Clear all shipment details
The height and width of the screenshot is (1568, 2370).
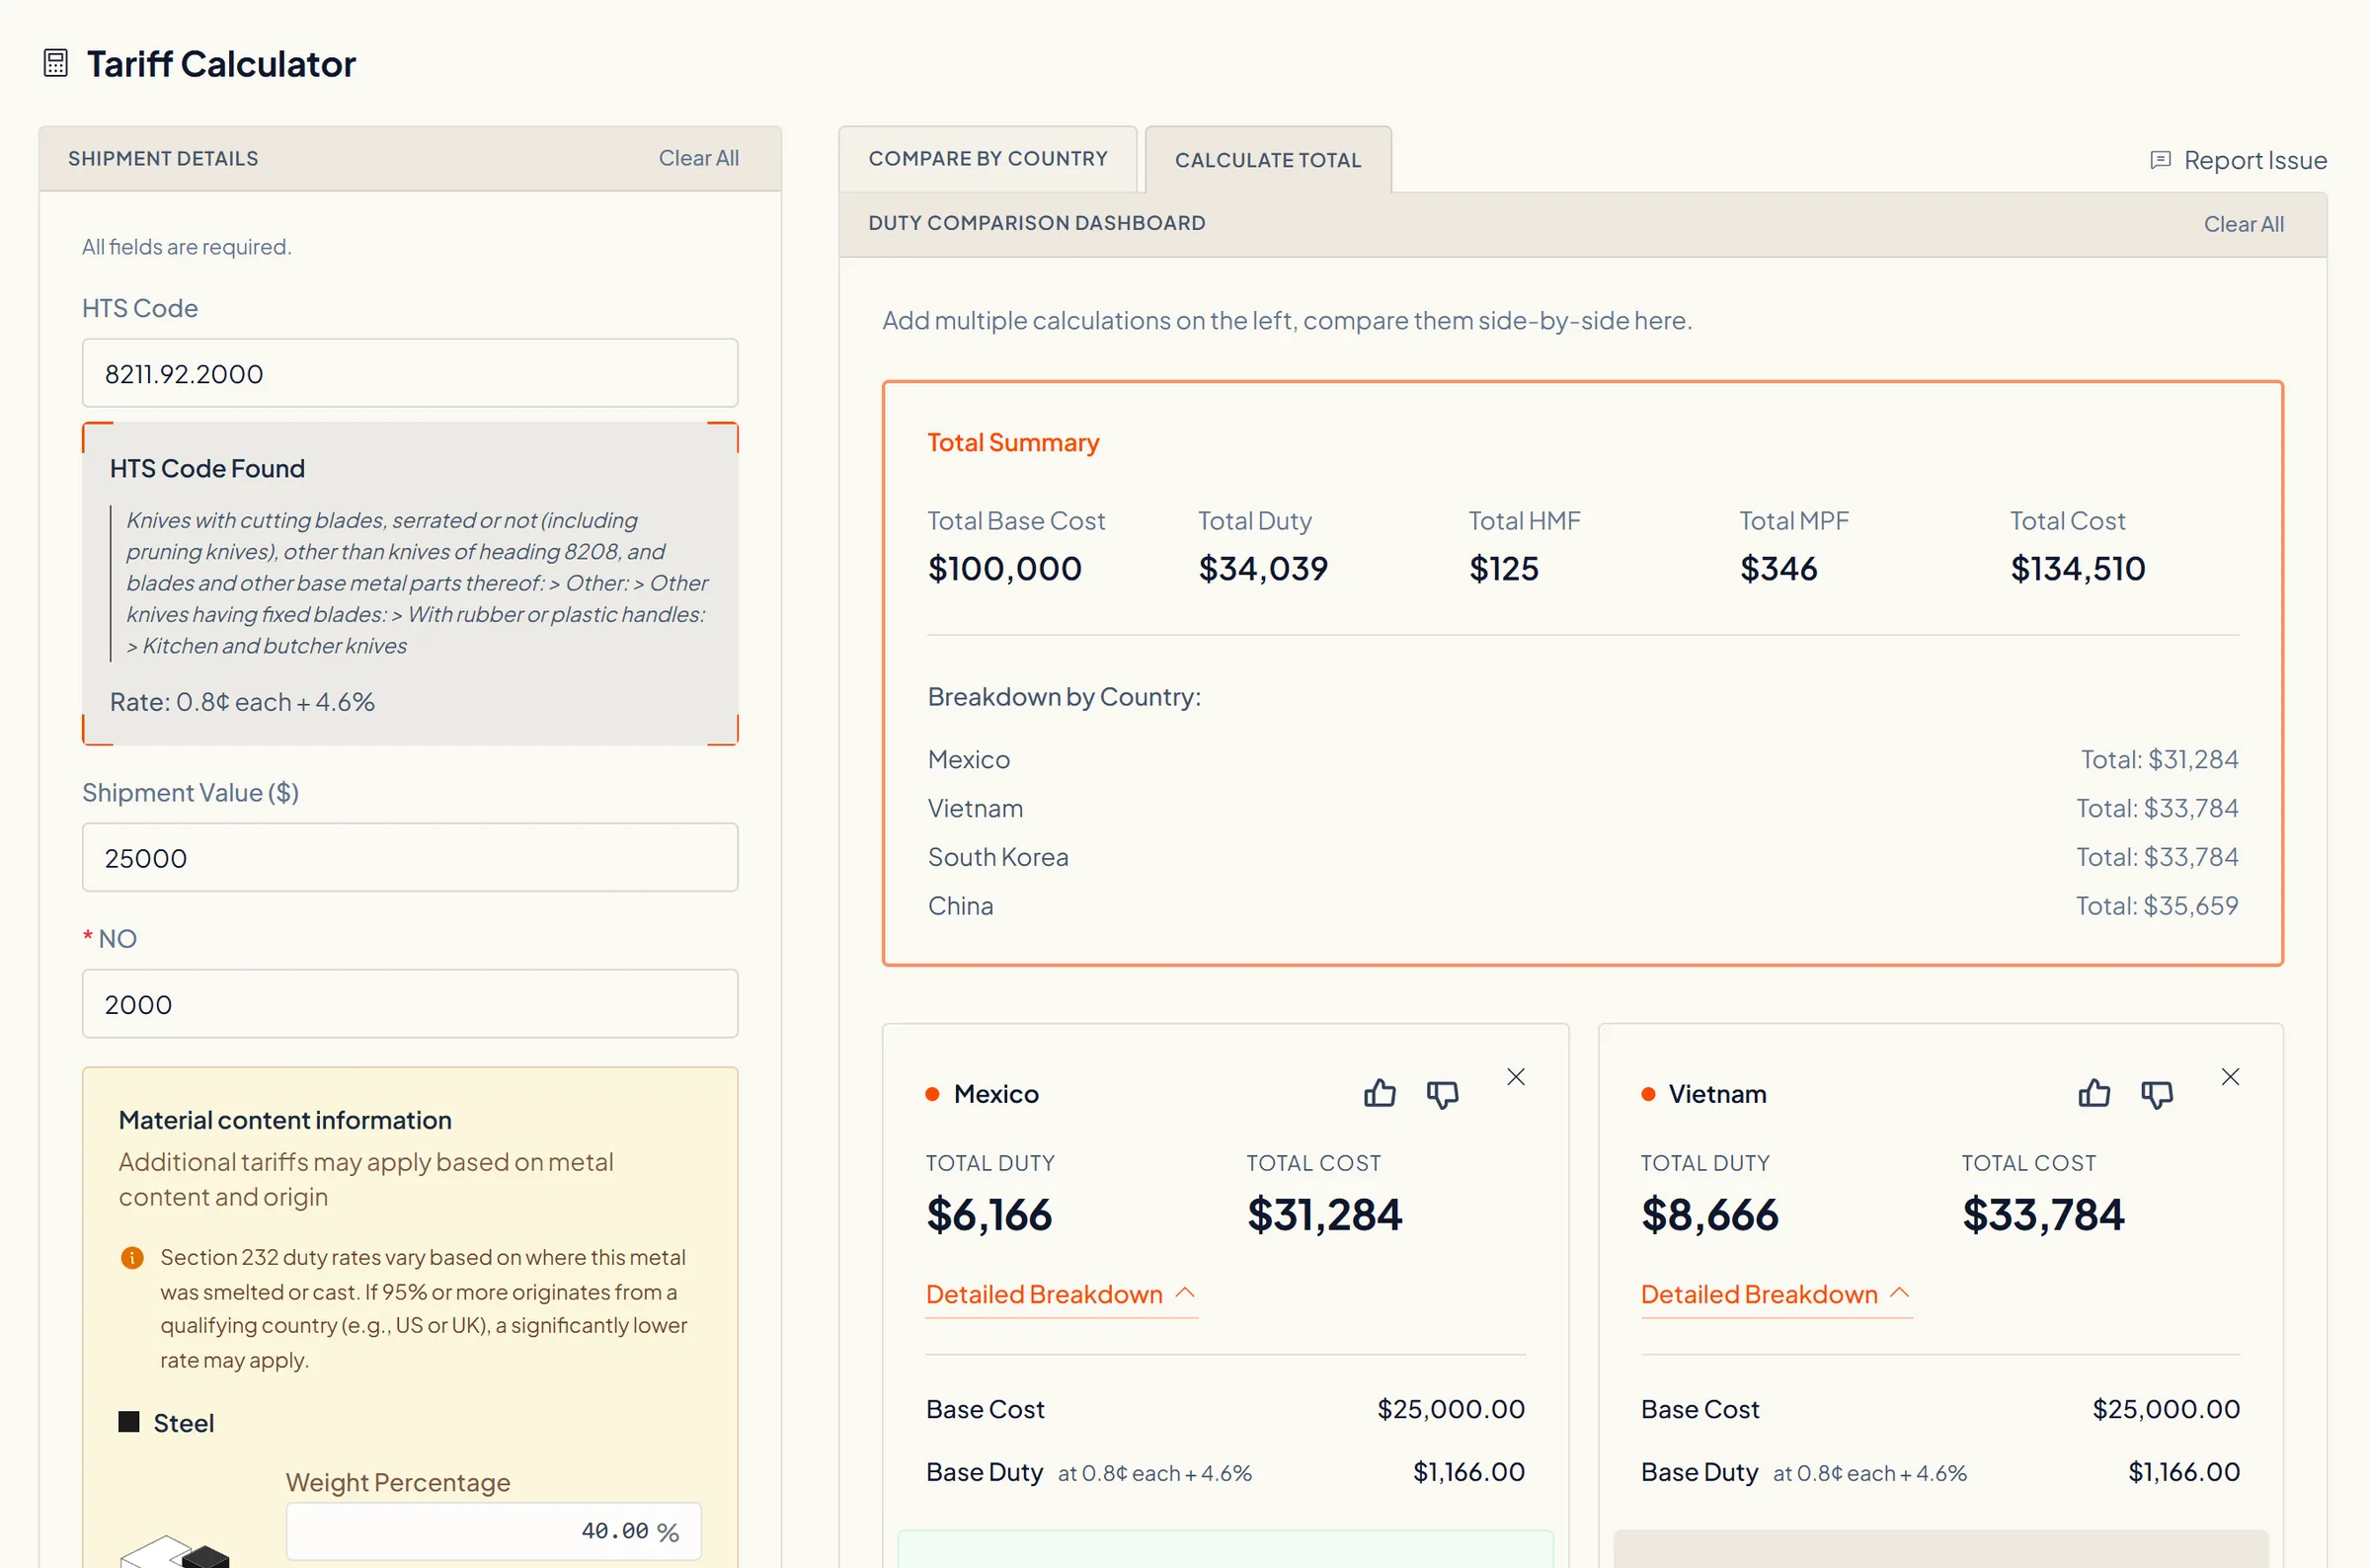tap(698, 158)
